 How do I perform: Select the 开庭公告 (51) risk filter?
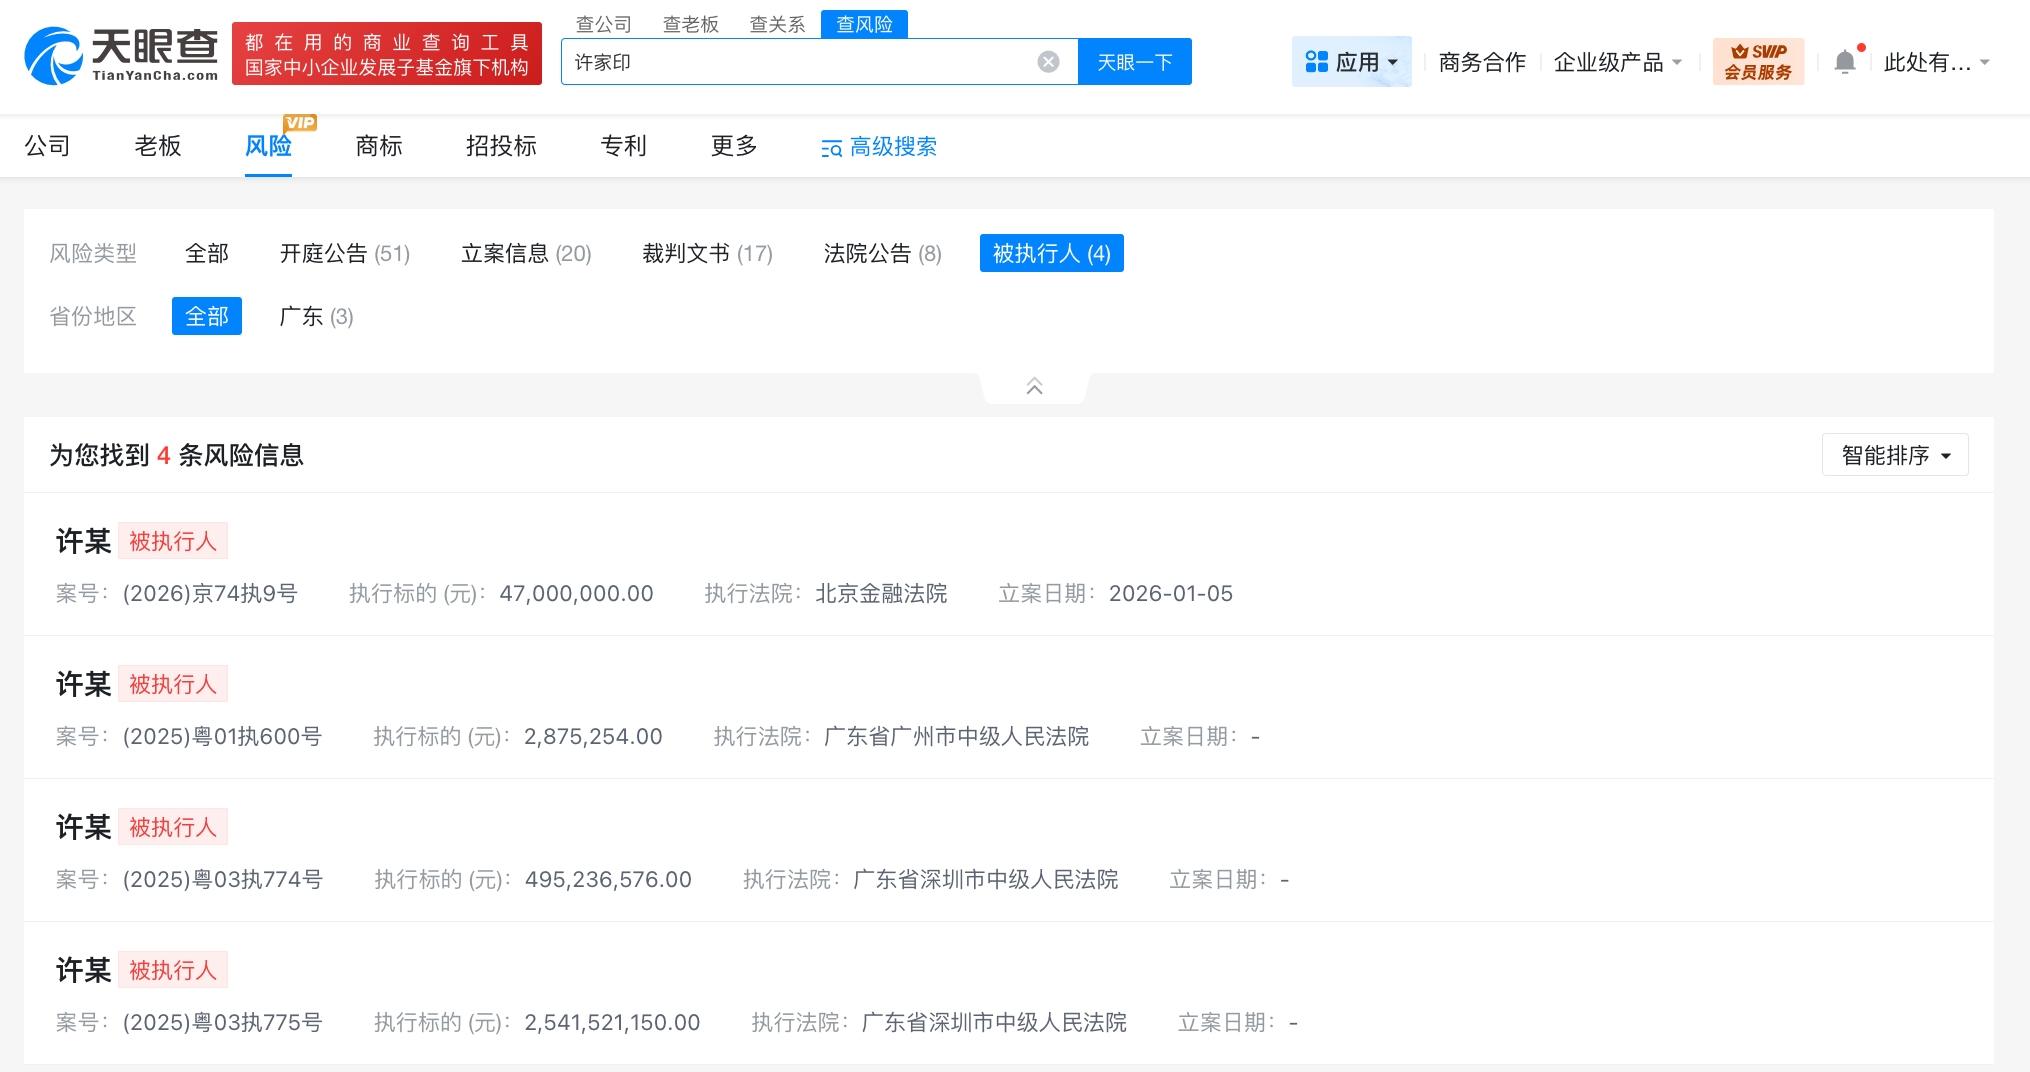click(x=345, y=254)
